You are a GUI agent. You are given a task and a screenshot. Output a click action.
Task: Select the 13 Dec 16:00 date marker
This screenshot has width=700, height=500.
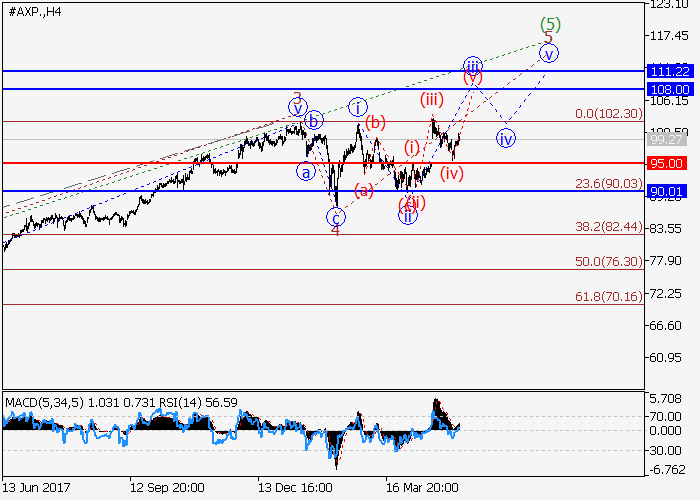tap(295, 488)
